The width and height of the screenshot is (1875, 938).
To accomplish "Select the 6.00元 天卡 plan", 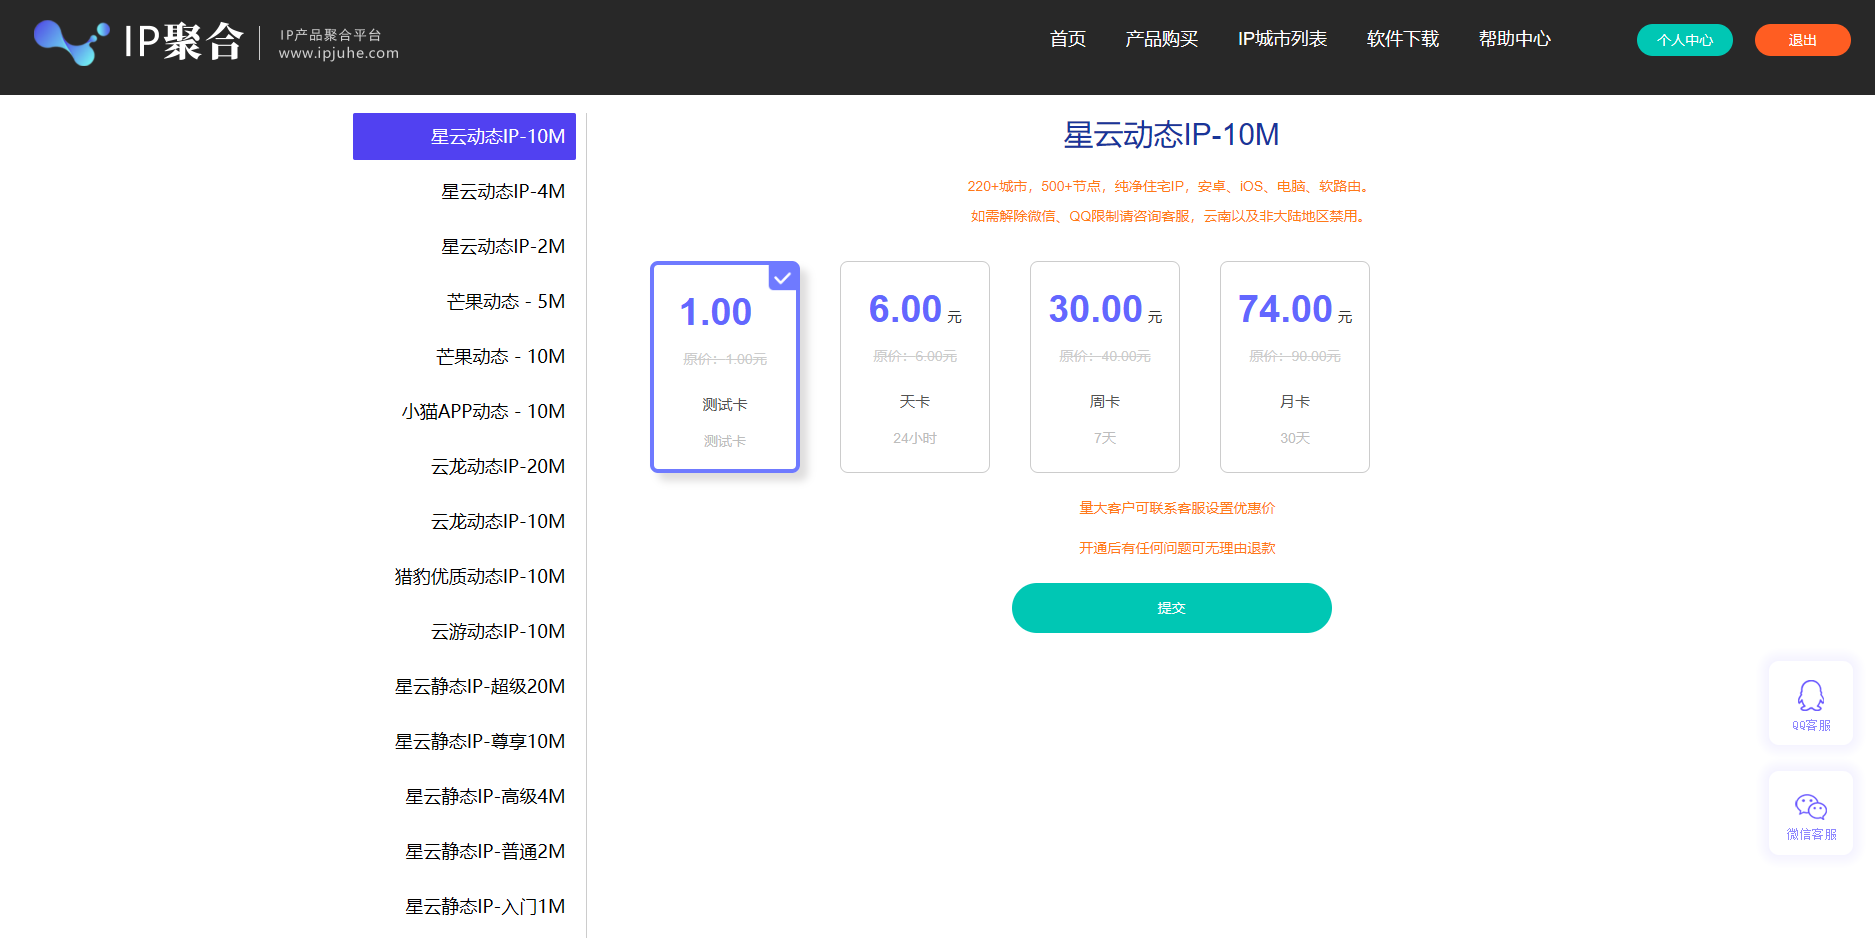I will (914, 367).
